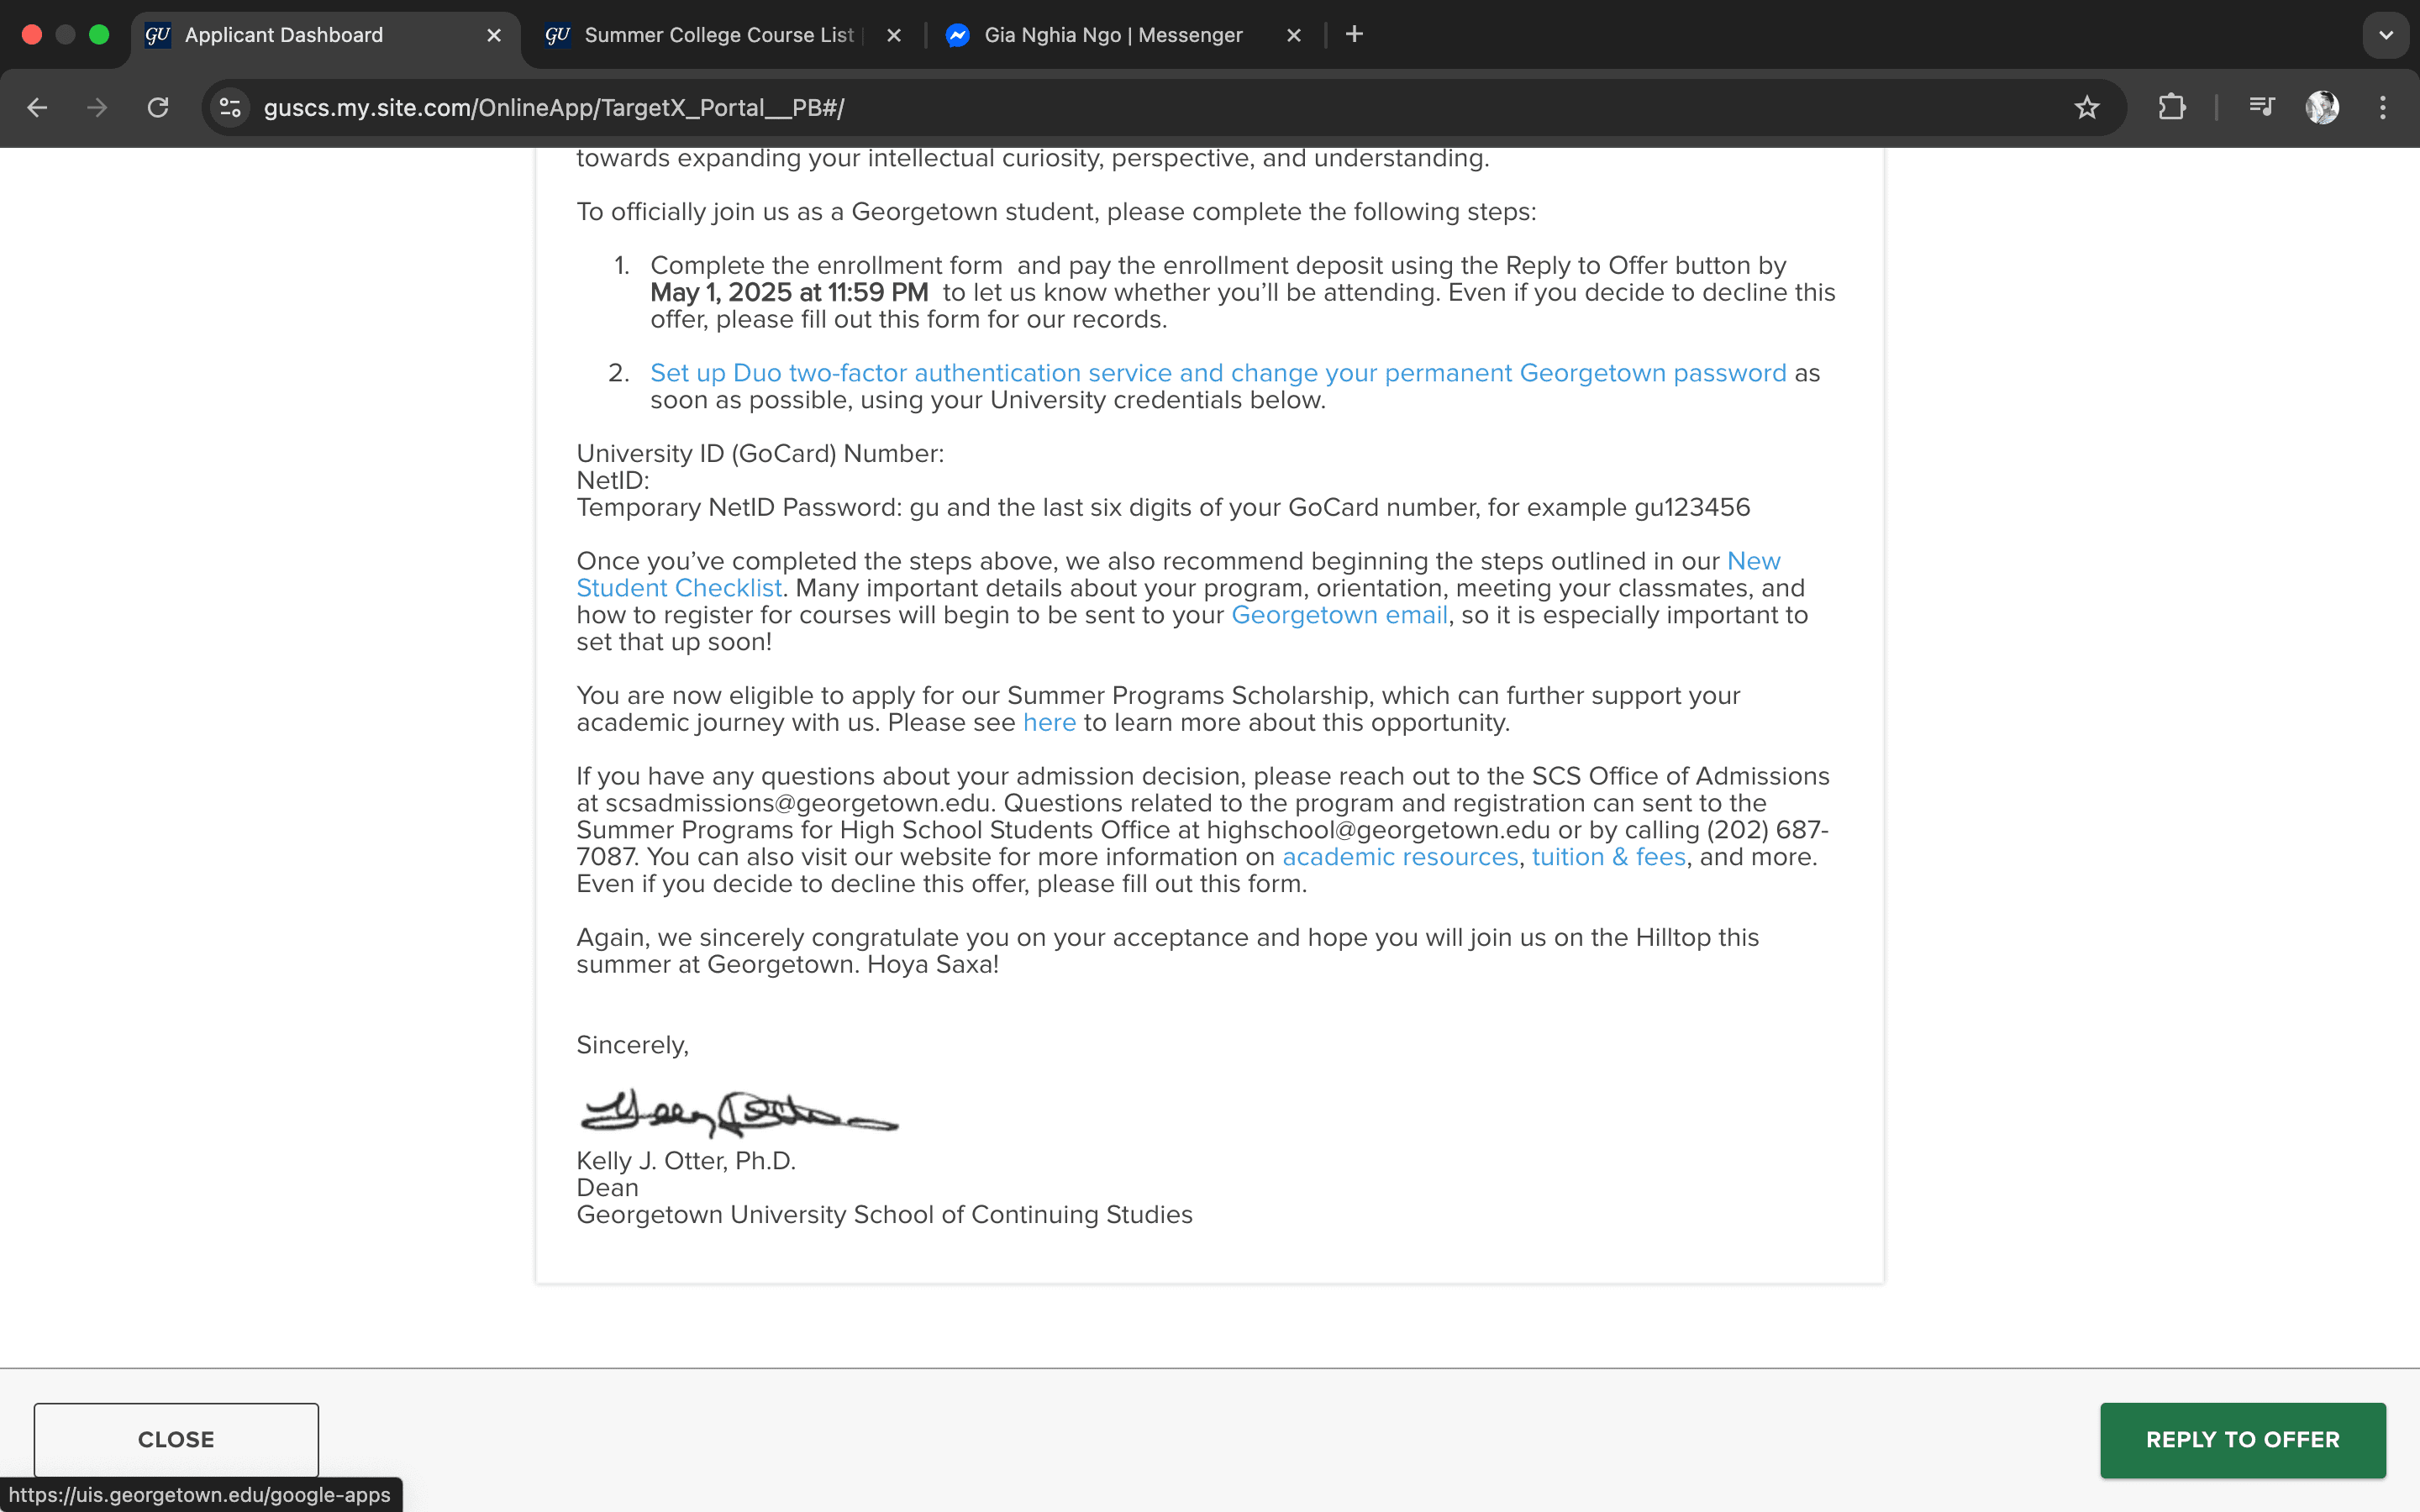Open the Chrome profile avatar

coord(2322,107)
